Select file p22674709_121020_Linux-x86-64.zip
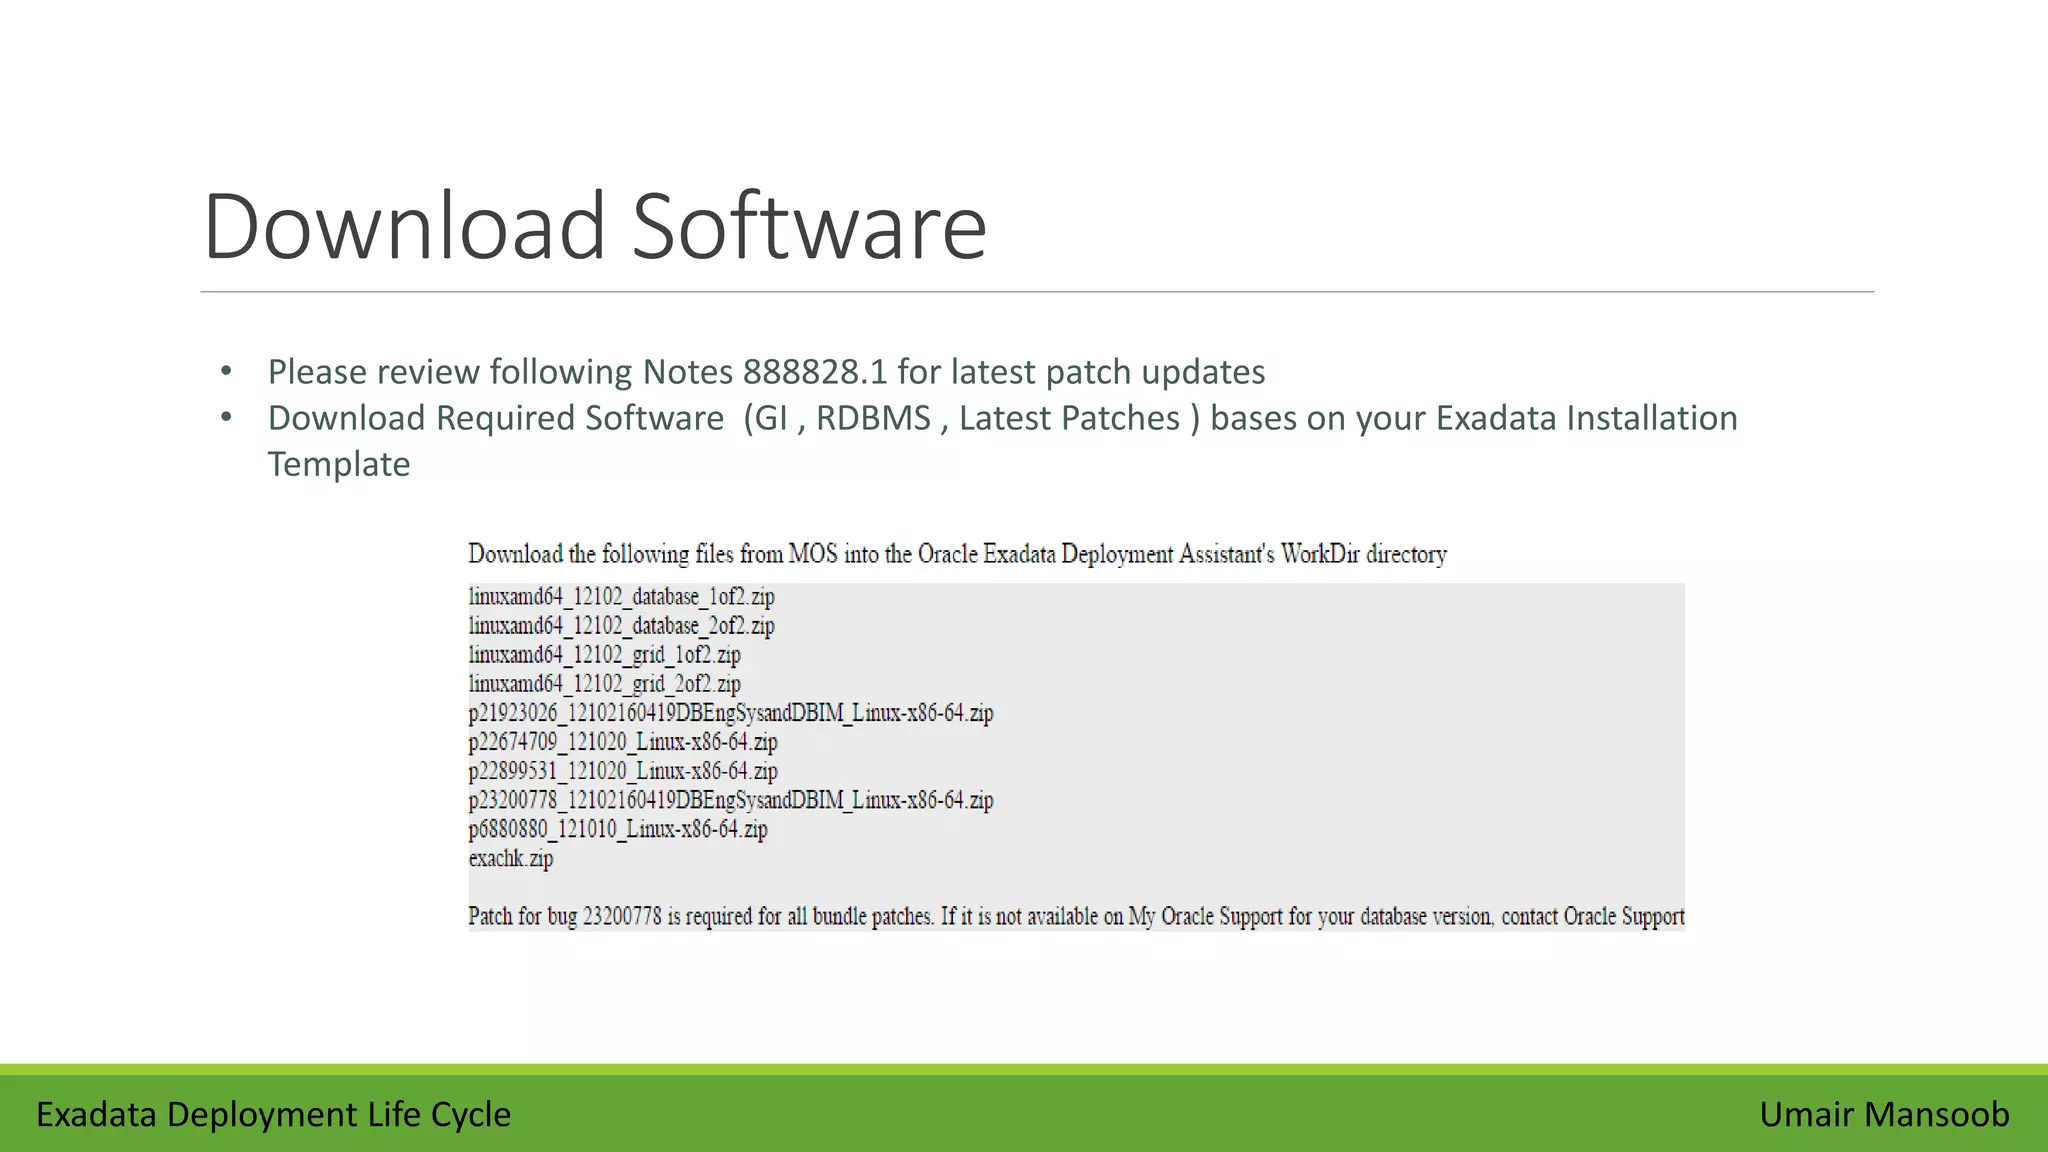The image size is (2048, 1152). coord(622,742)
